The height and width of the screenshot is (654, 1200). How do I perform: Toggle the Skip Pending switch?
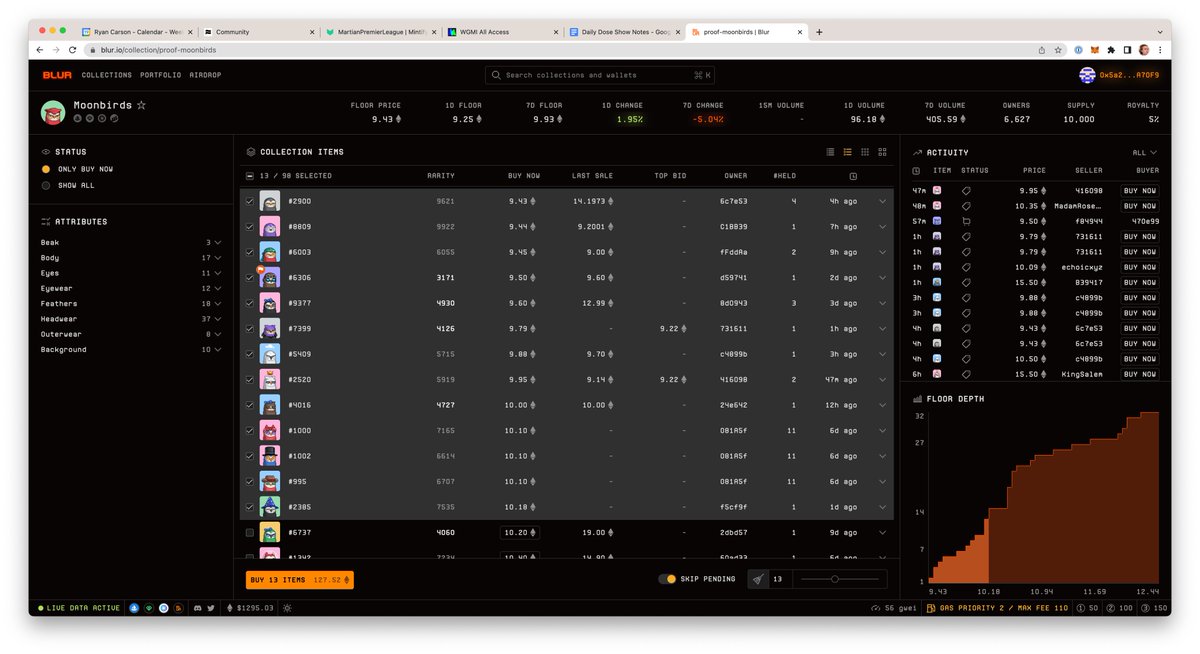[667, 579]
